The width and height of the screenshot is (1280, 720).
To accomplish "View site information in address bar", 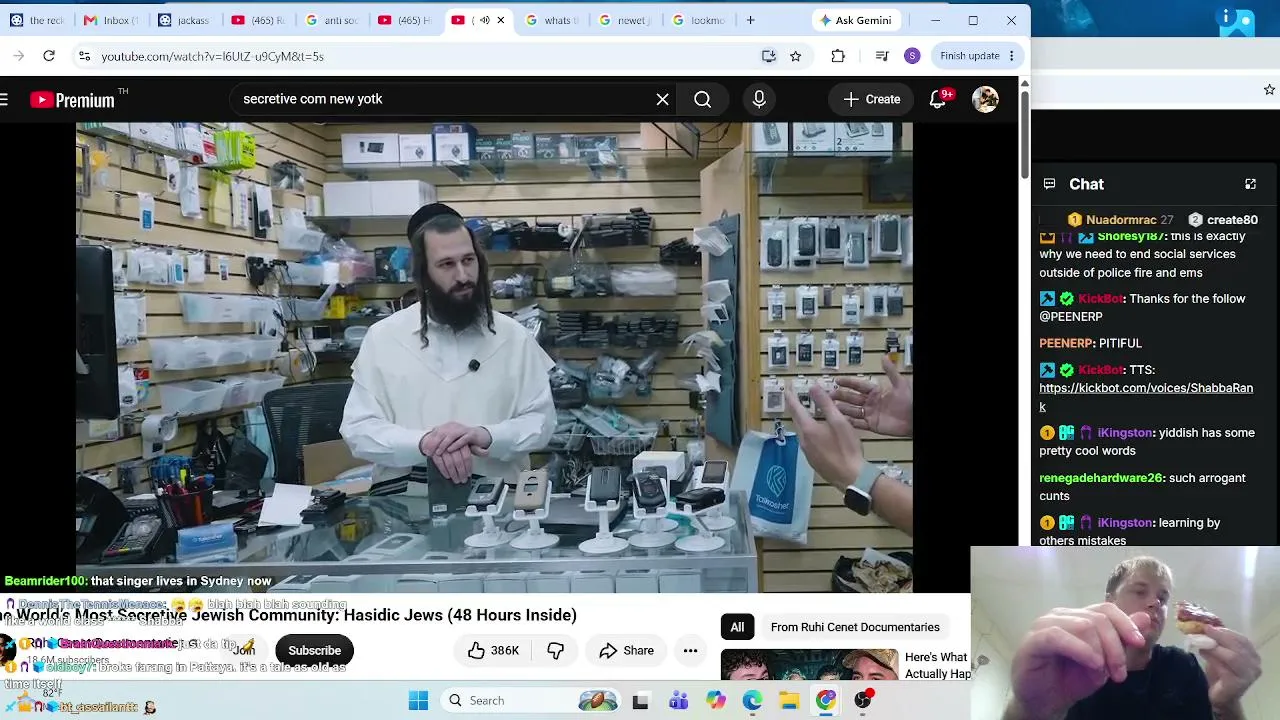I will pos(84,56).
